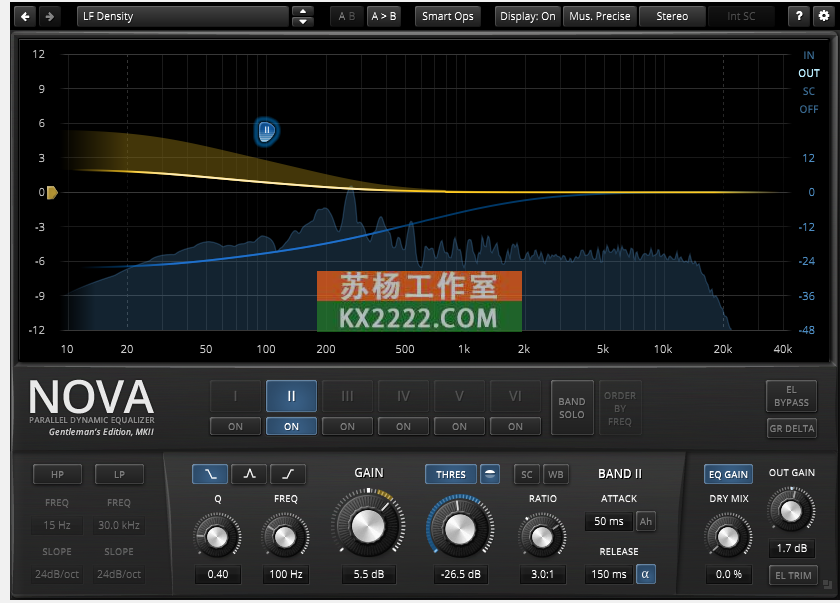Toggle ON for band I
This screenshot has height=603, width=840.
point(235,426)
